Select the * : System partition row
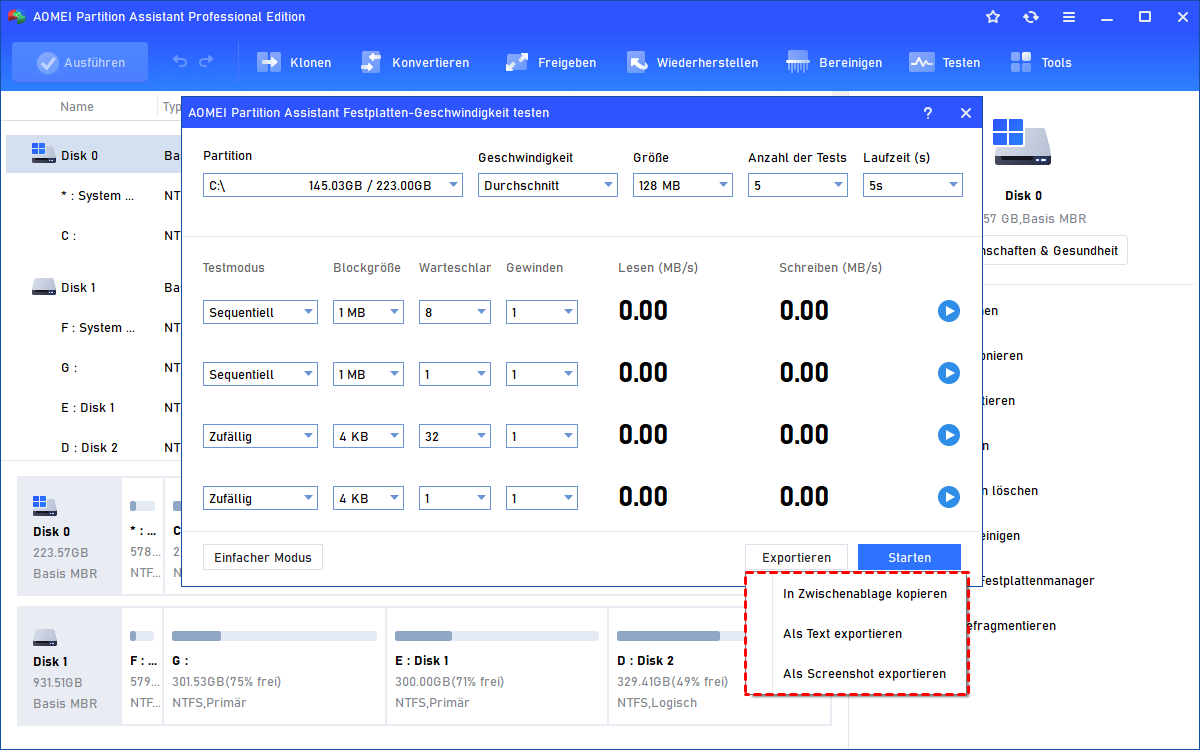The image size is (1200, 750). click(94, 196)
